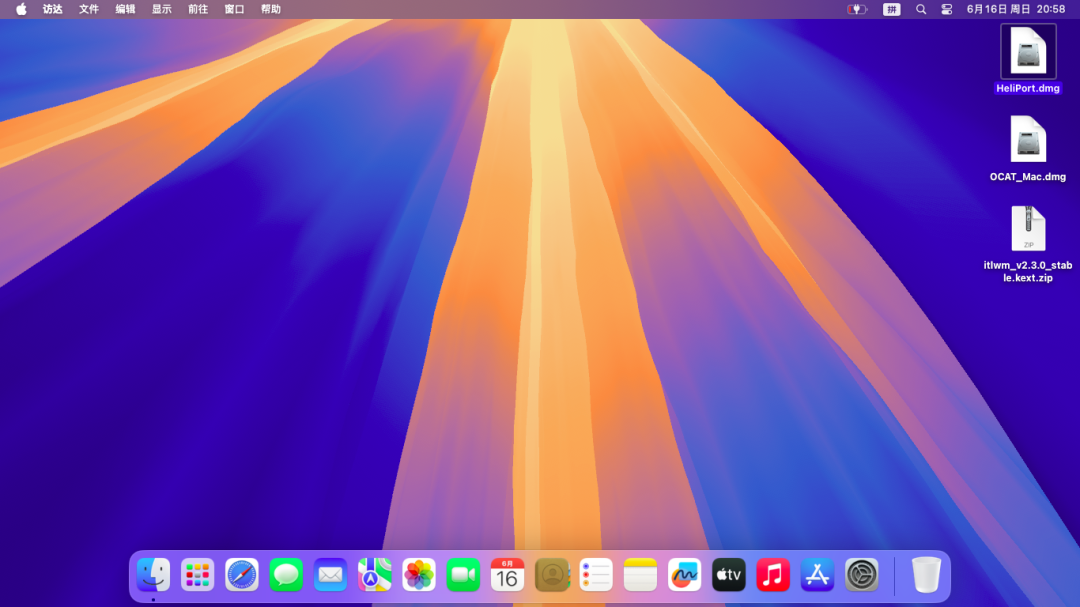Screen dimensions: 1080x607
Task: Open the Apple menu
Action: (21, 9)
